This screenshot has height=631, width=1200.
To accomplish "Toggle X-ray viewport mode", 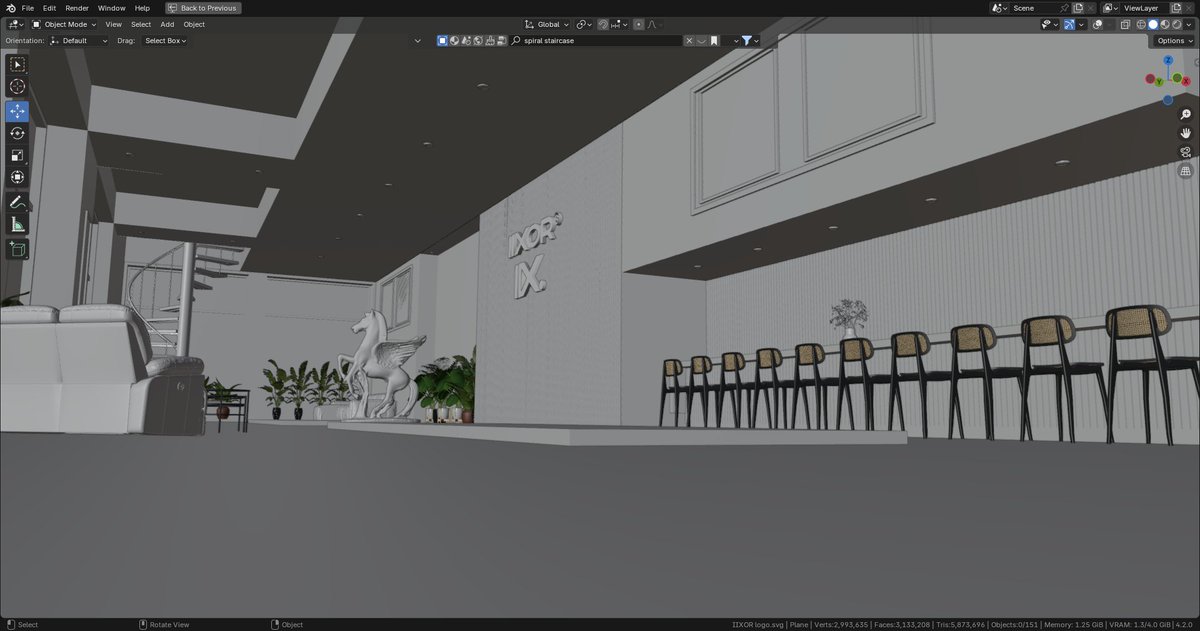I will [1125, 24].
